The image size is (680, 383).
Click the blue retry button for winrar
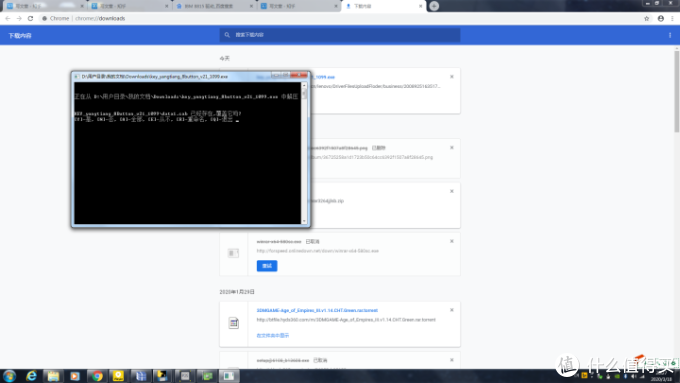[267, 266]
